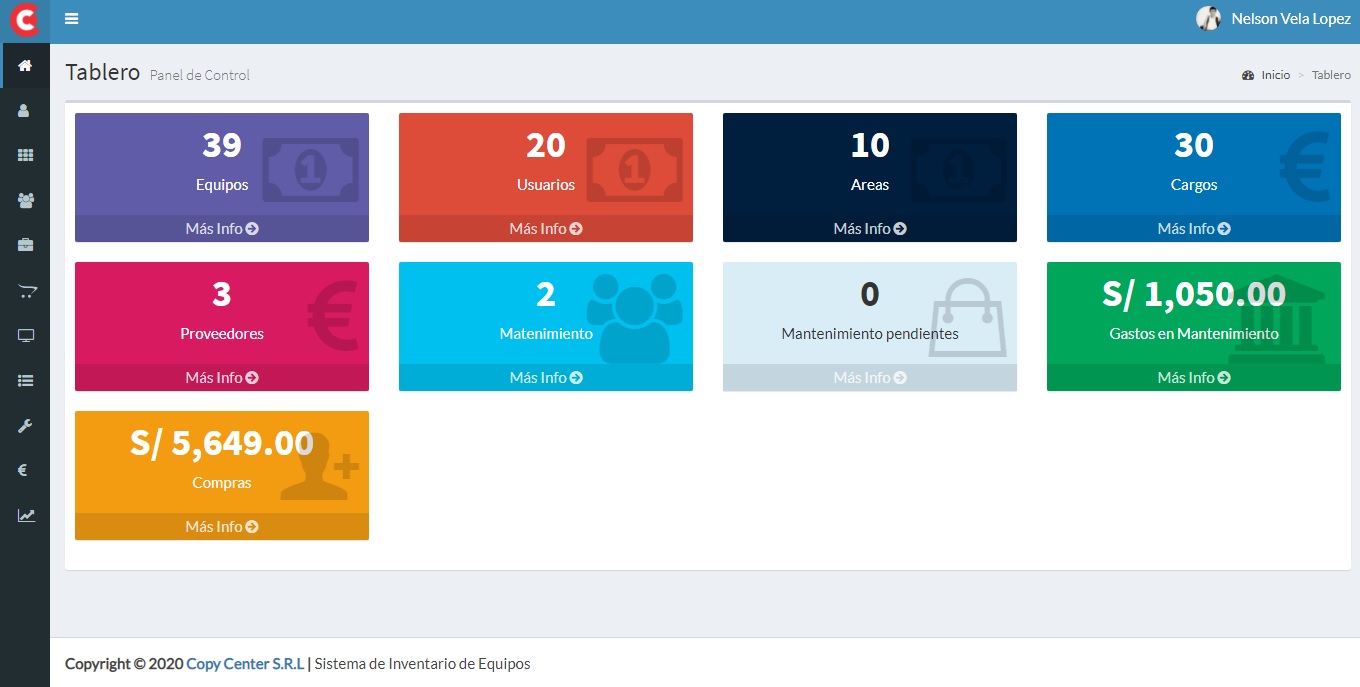This screenshot has height=687, width=1360.
Task: Open Más Info on Gastos en Mantenimiento
Action: (x=1193, y=377)
